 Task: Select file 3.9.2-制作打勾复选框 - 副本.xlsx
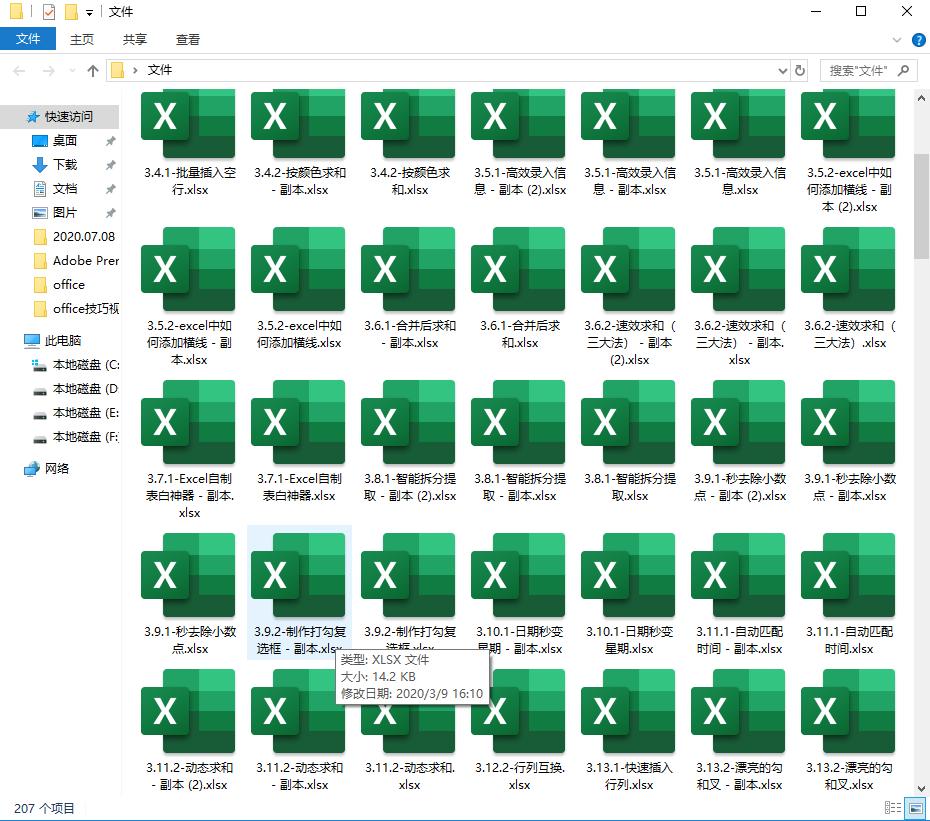pos(299,593)
